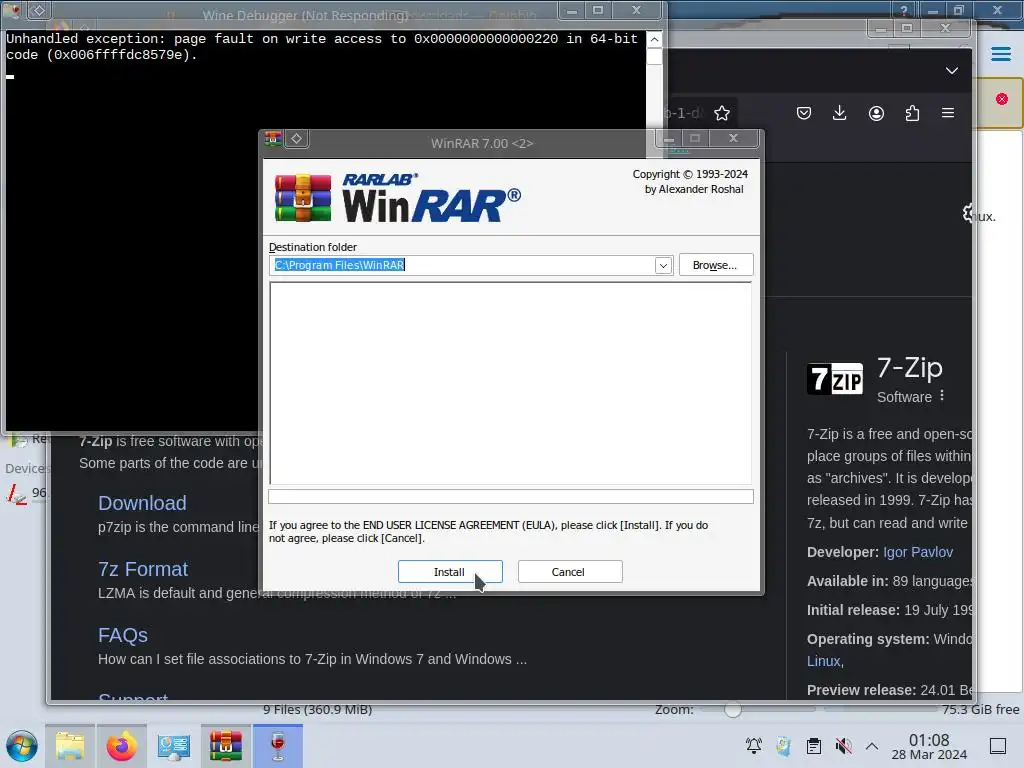Open the notifications bell tray icon
This screenshot has width=1024, height=768.
coord(754,745)
